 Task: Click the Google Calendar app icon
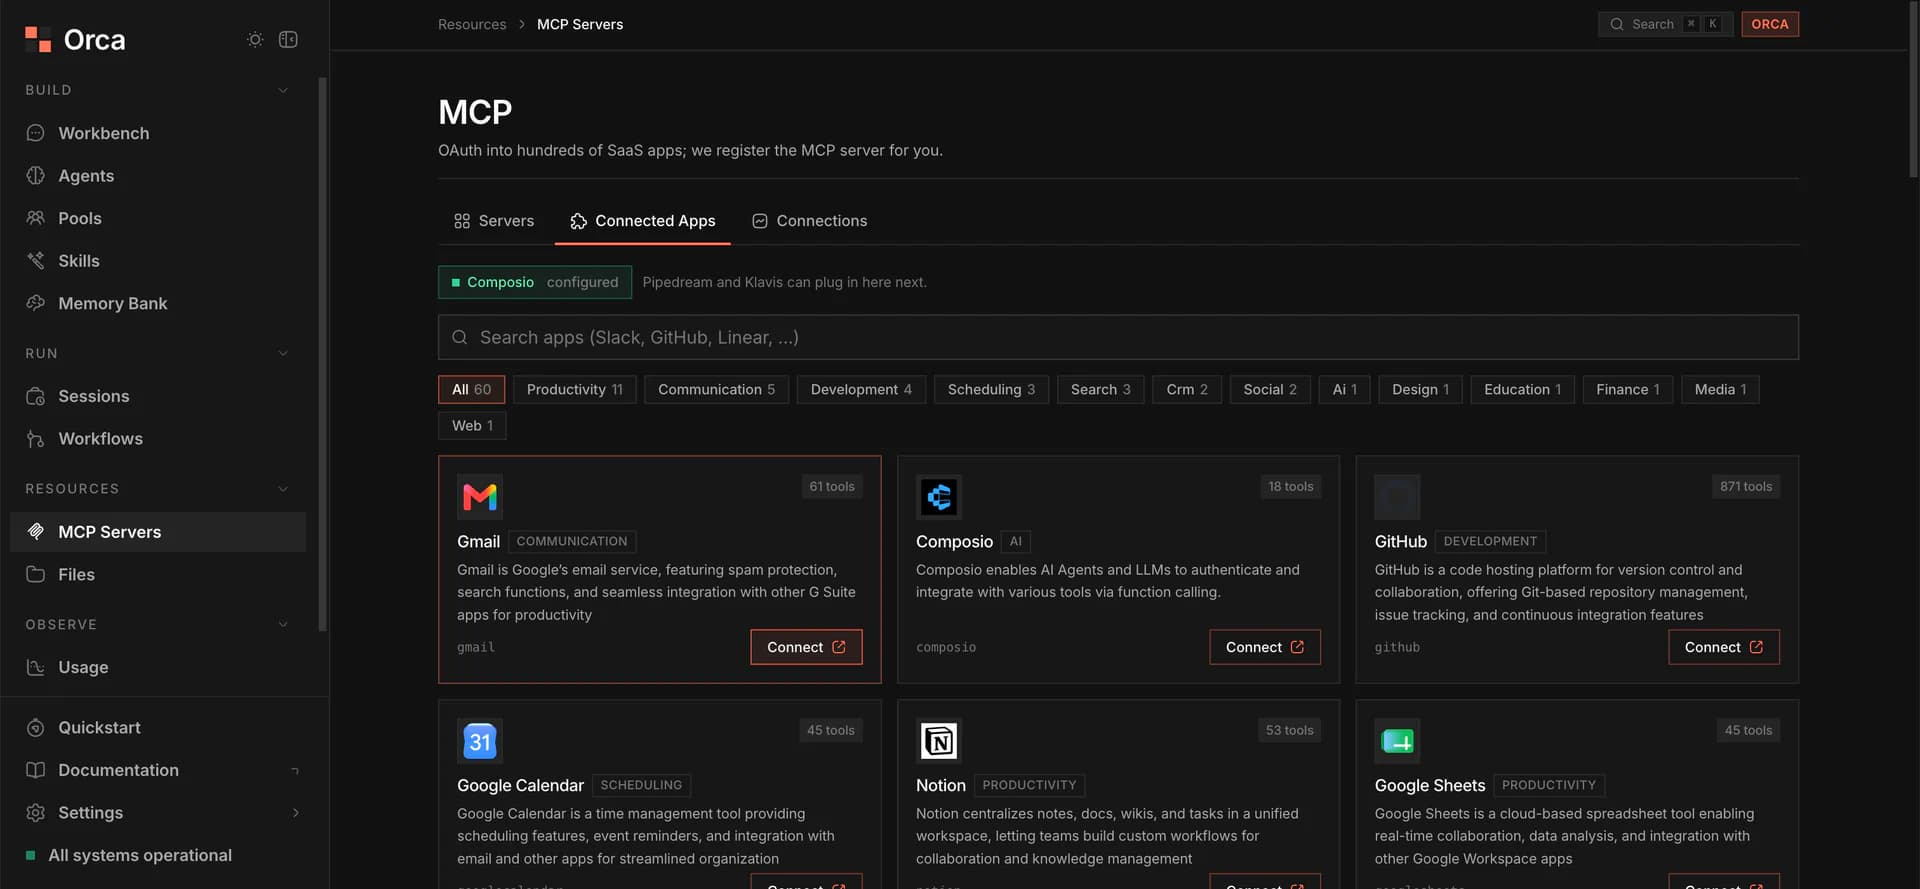pyautogui.click(x=480, y=741)
